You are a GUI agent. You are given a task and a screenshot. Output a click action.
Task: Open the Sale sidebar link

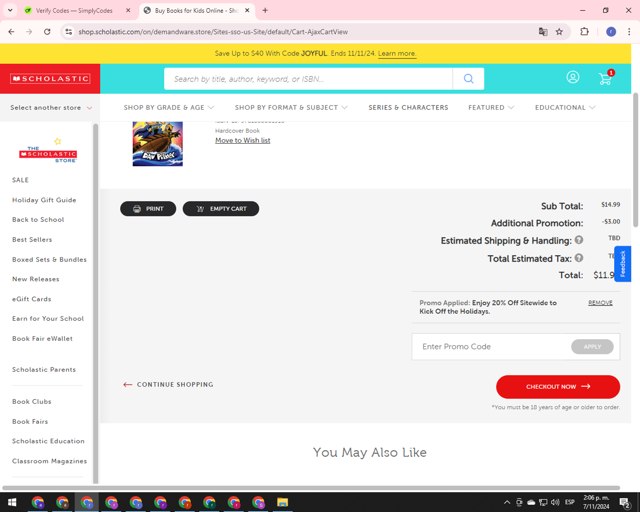20,180
